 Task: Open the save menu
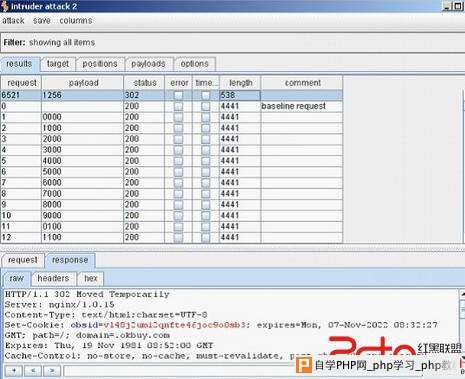point(42,21)
